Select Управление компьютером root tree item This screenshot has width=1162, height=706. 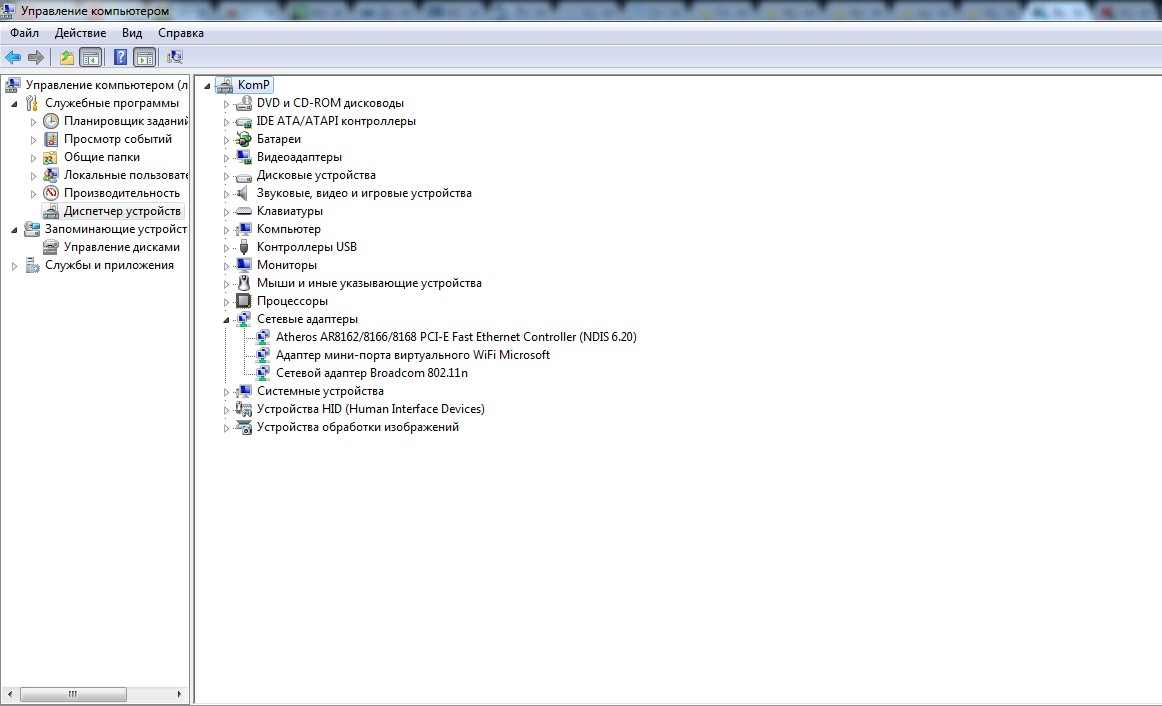coord(107,84)
